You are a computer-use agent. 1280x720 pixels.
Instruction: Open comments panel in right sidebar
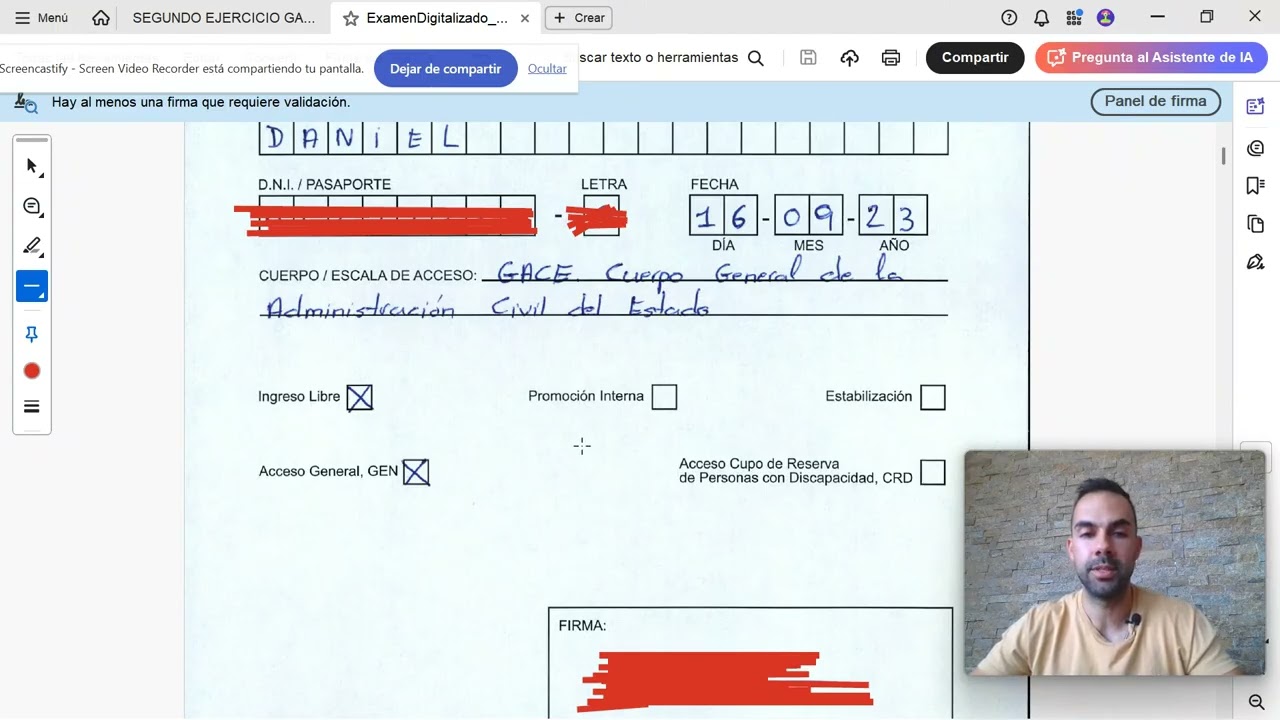pos(1256,148)
